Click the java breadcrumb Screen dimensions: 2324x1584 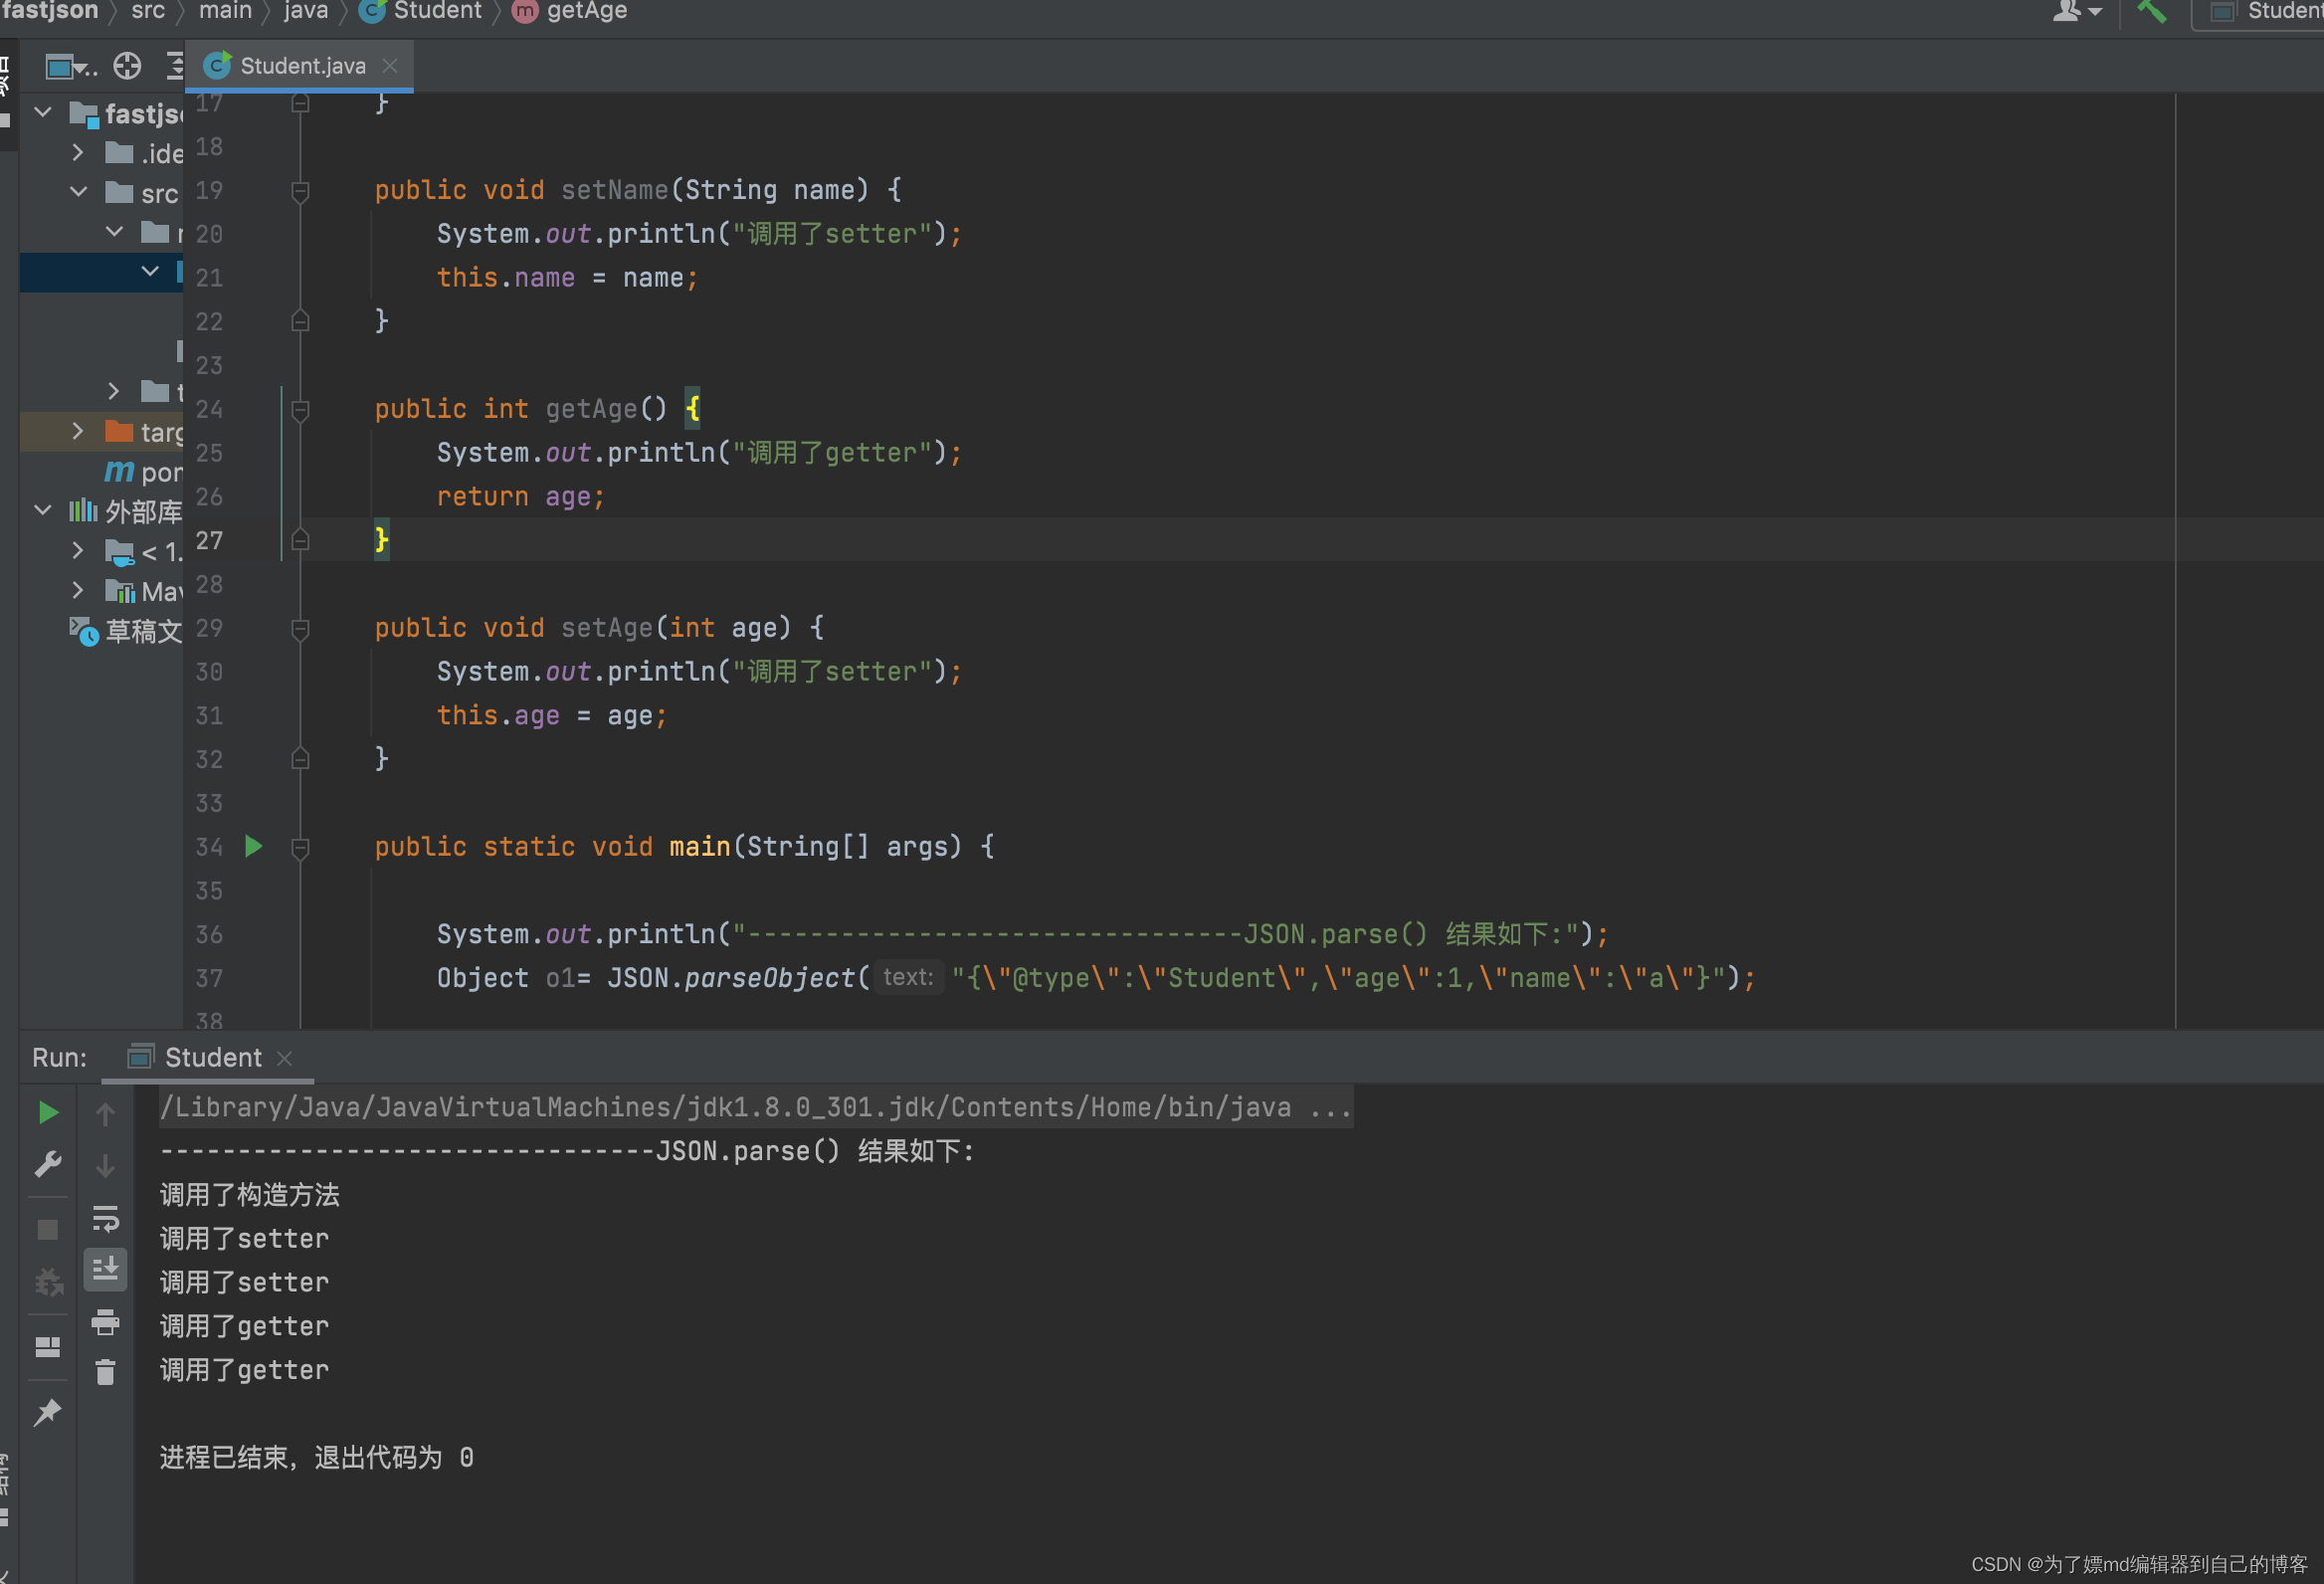tap(306, 11)
